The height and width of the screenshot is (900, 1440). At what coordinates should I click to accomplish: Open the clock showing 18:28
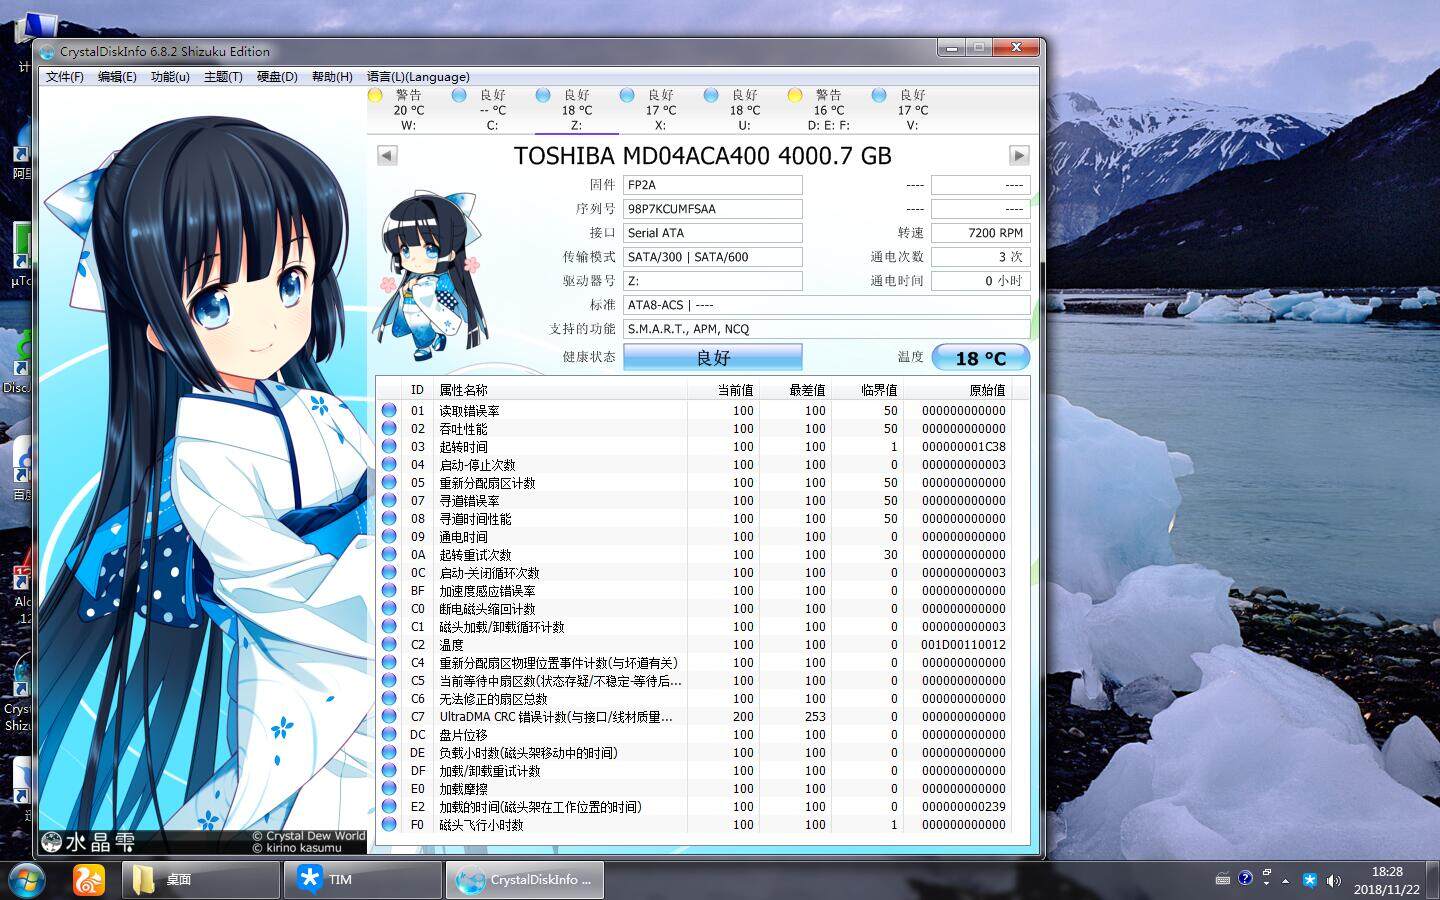click(x=1387, y=880)
